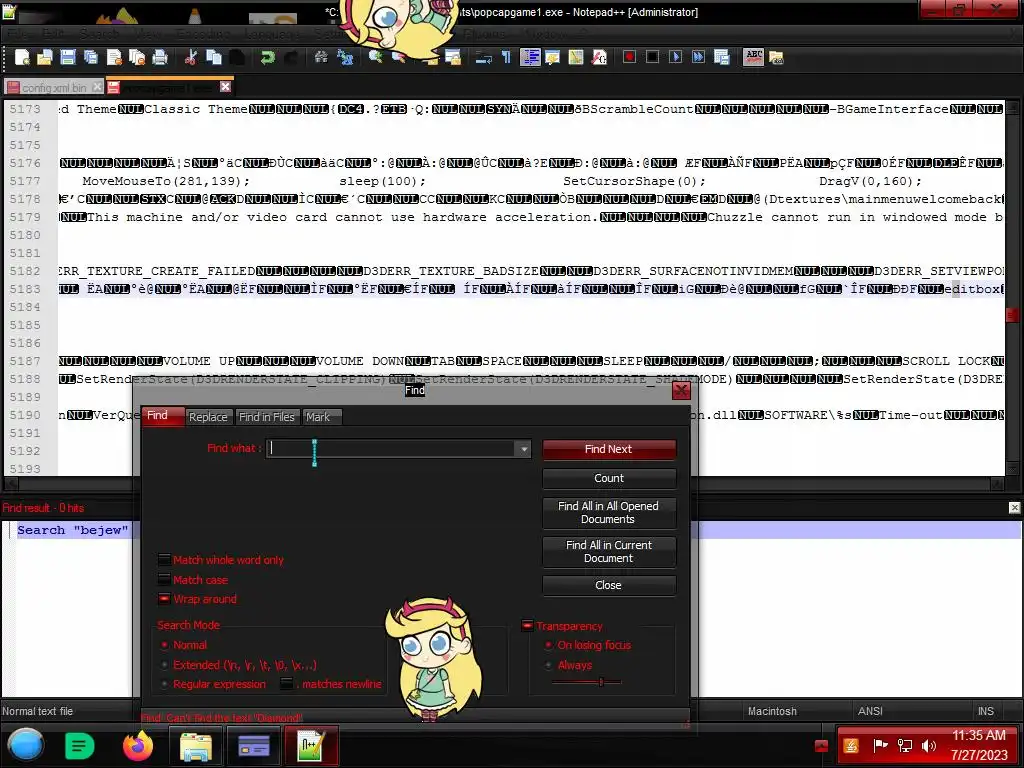Undo with the green arrow icon
1024x768 pixels.
coord(267,57)
